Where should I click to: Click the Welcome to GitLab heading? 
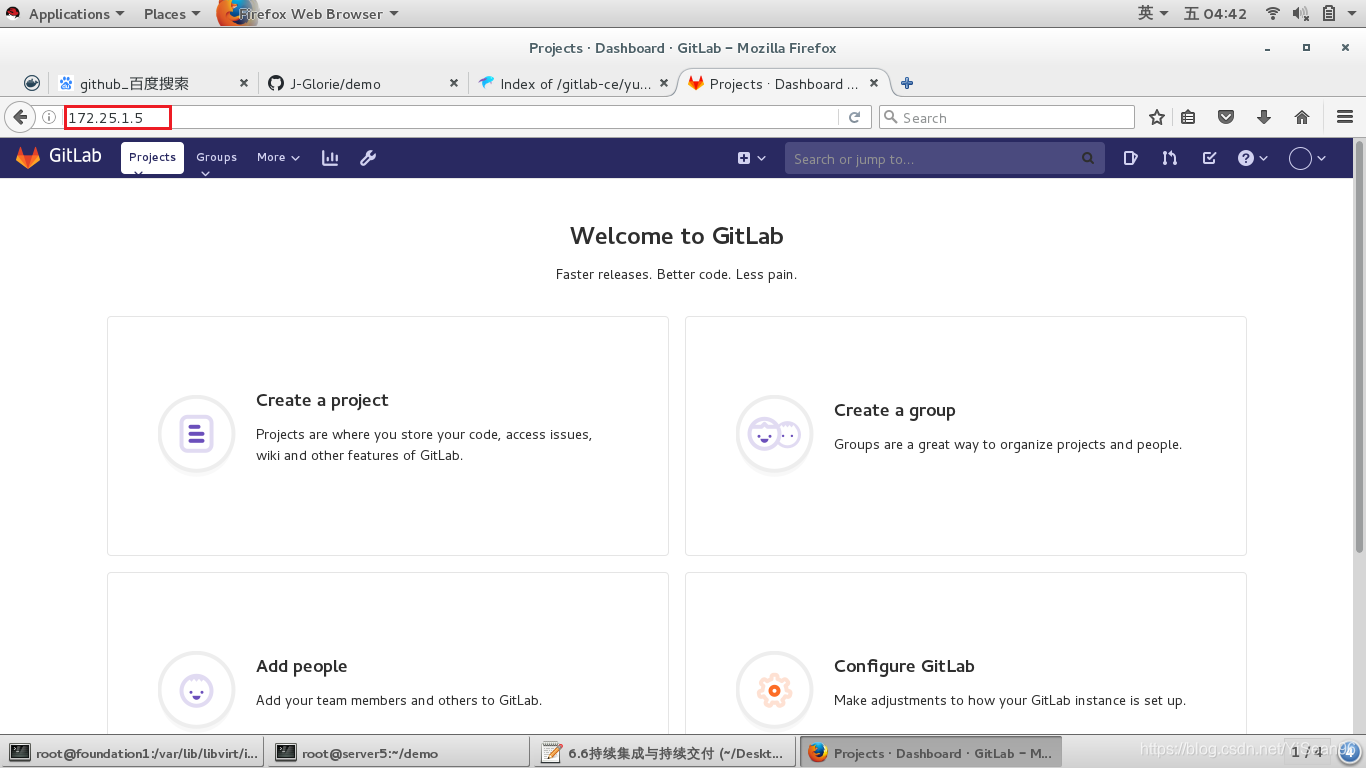tap(676, 236)
